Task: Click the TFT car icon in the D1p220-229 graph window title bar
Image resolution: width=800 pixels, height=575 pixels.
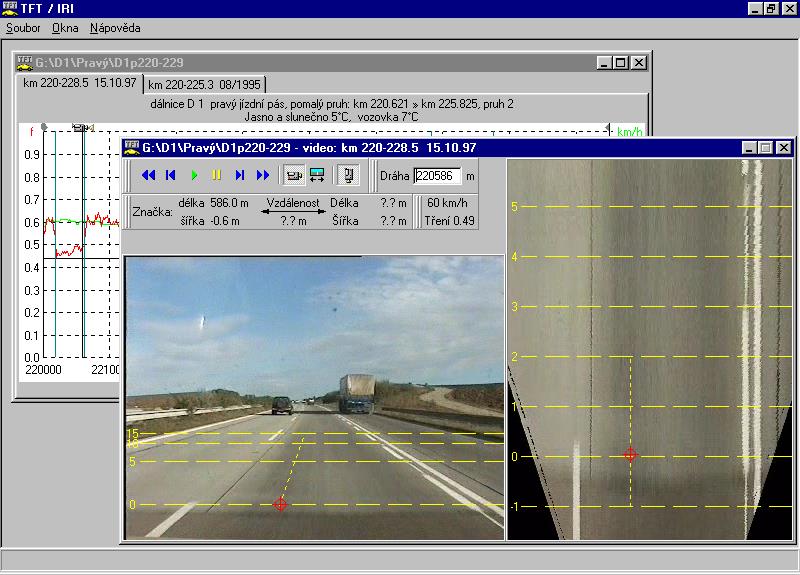Action: point(24,63)
